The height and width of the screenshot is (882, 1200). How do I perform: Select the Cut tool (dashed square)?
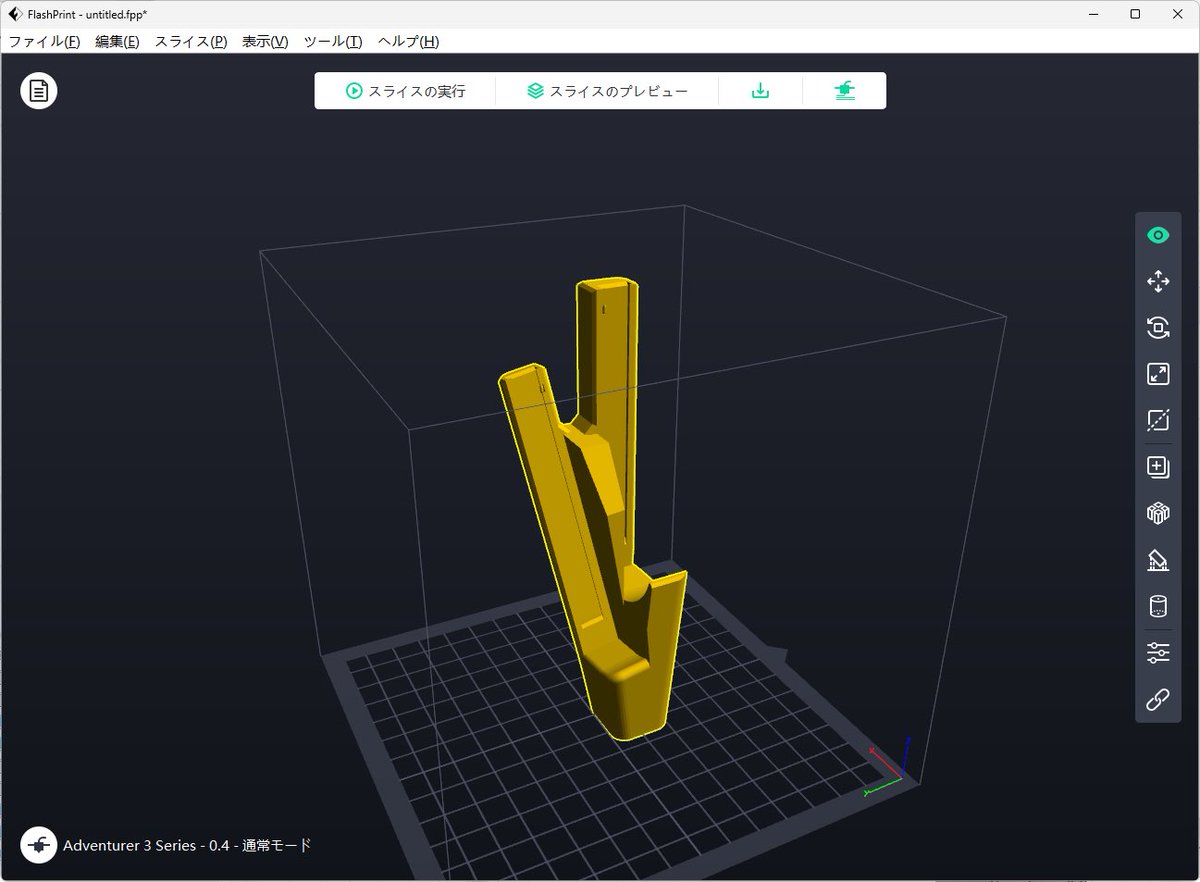pos(1158,420)
